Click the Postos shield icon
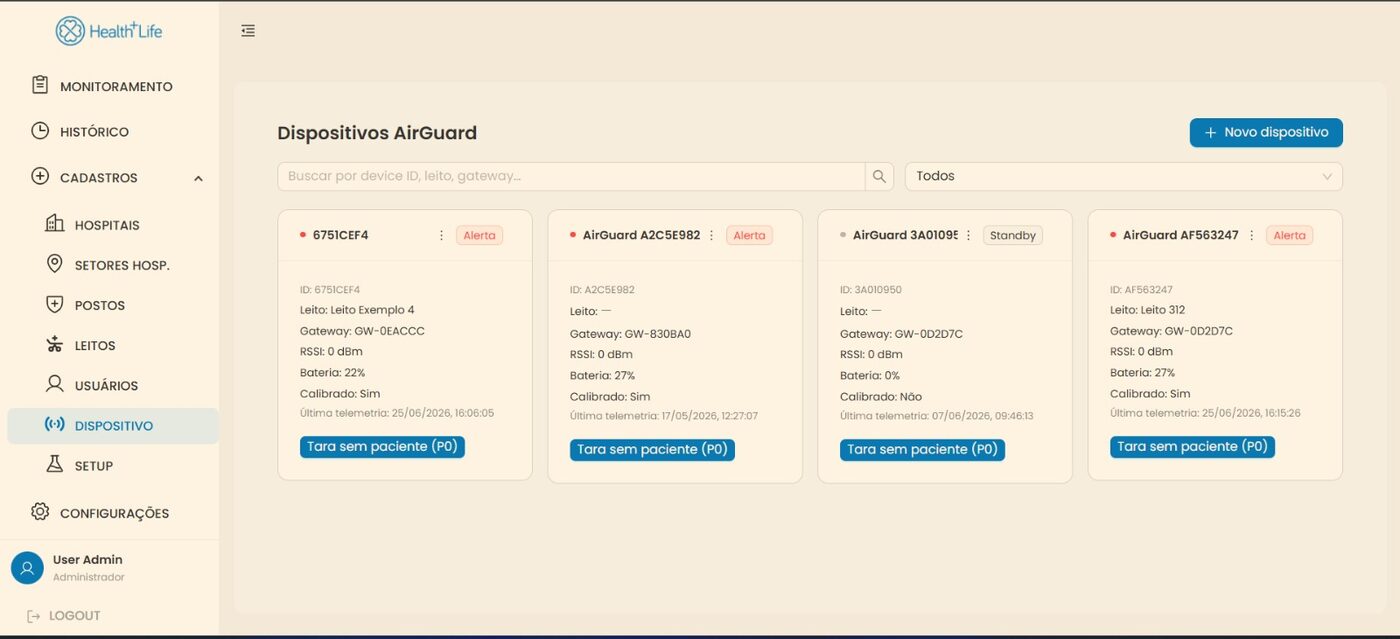The height and width of the screenshot is (639, 1400). click(55, 304)
